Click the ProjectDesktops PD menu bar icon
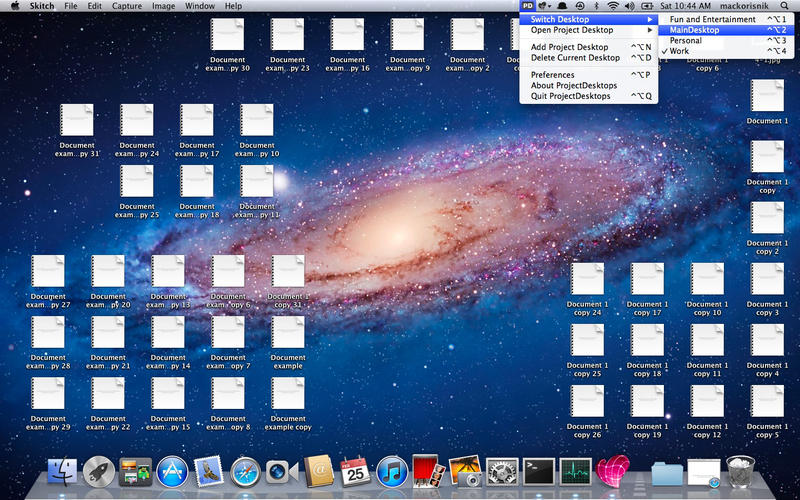This screenshot has height=500, width=800. (528, 6)
